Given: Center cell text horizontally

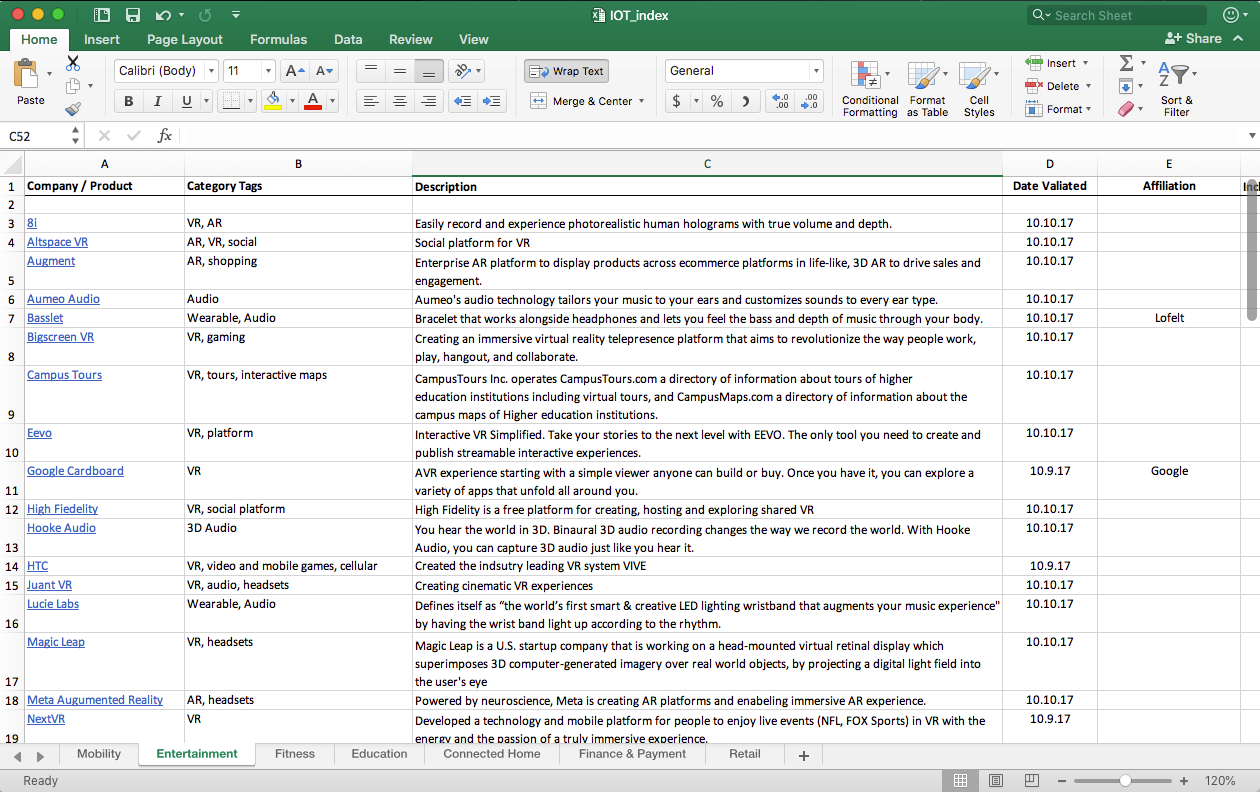Looking at the screenshot, I should click(x=400, y=101).
